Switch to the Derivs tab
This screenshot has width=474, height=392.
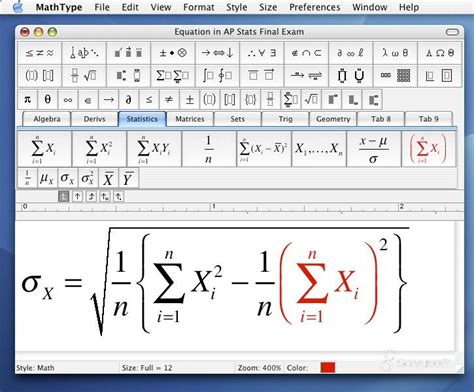94,119
